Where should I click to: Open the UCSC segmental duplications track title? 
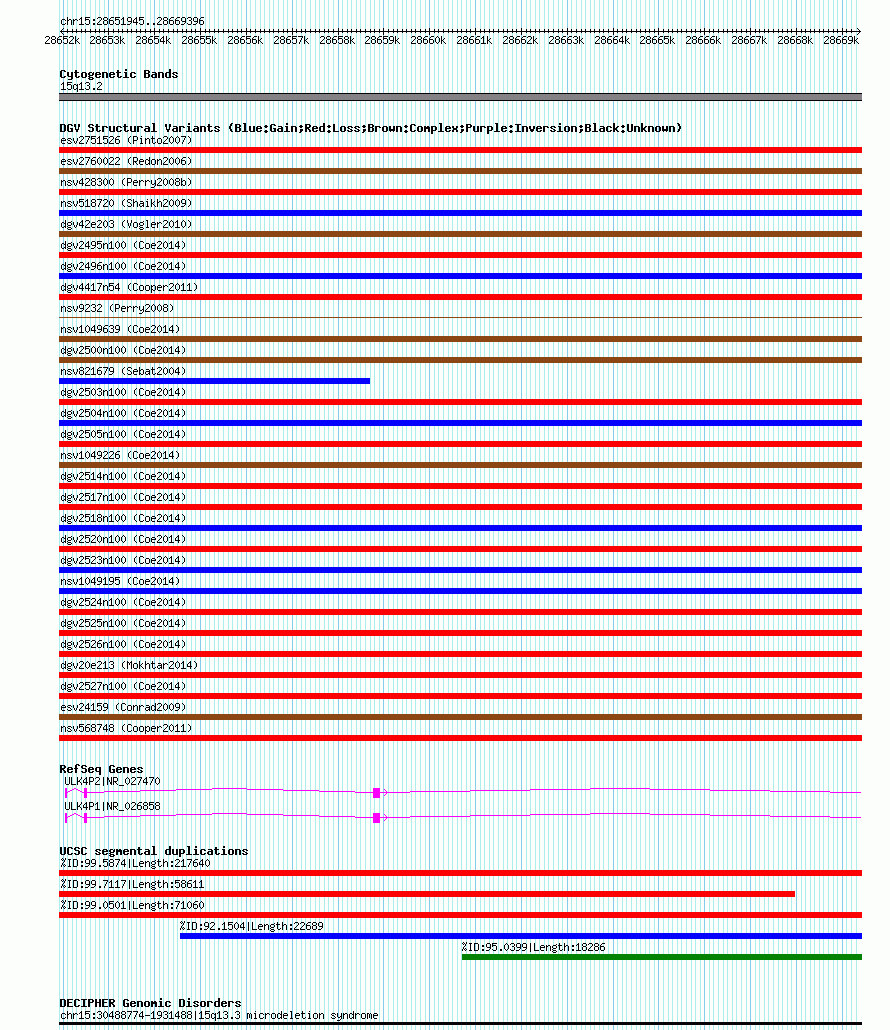click(x=154, y=851)
